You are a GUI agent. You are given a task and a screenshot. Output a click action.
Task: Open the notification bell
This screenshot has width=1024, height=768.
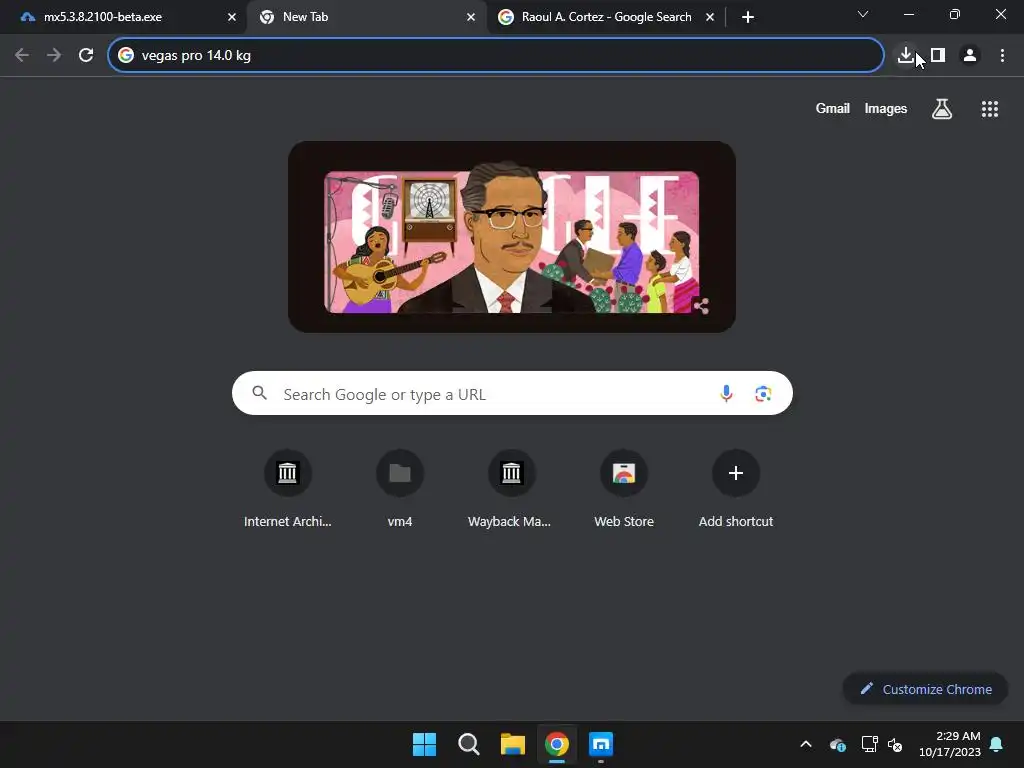pyautogui.click(x=996, y=744)
